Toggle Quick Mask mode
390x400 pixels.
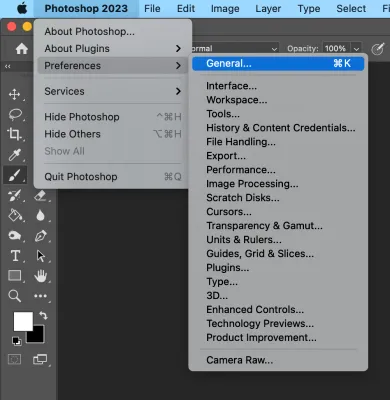coord(14,359)
